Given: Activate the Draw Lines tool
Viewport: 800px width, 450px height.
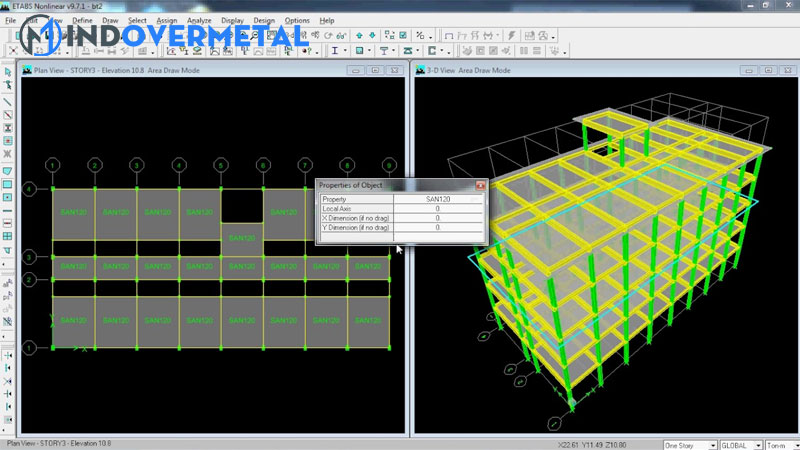Looking at the screenshot, I should 8,101.
